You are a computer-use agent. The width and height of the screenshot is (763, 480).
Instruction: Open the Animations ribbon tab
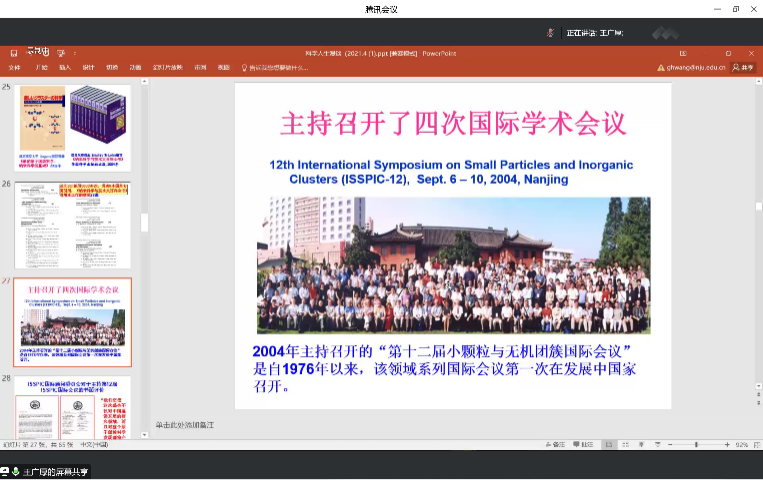click(x=135, y=68)
